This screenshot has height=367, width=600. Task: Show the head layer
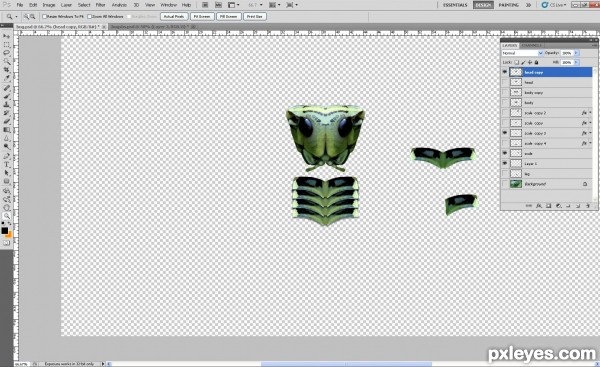(505, 82)
